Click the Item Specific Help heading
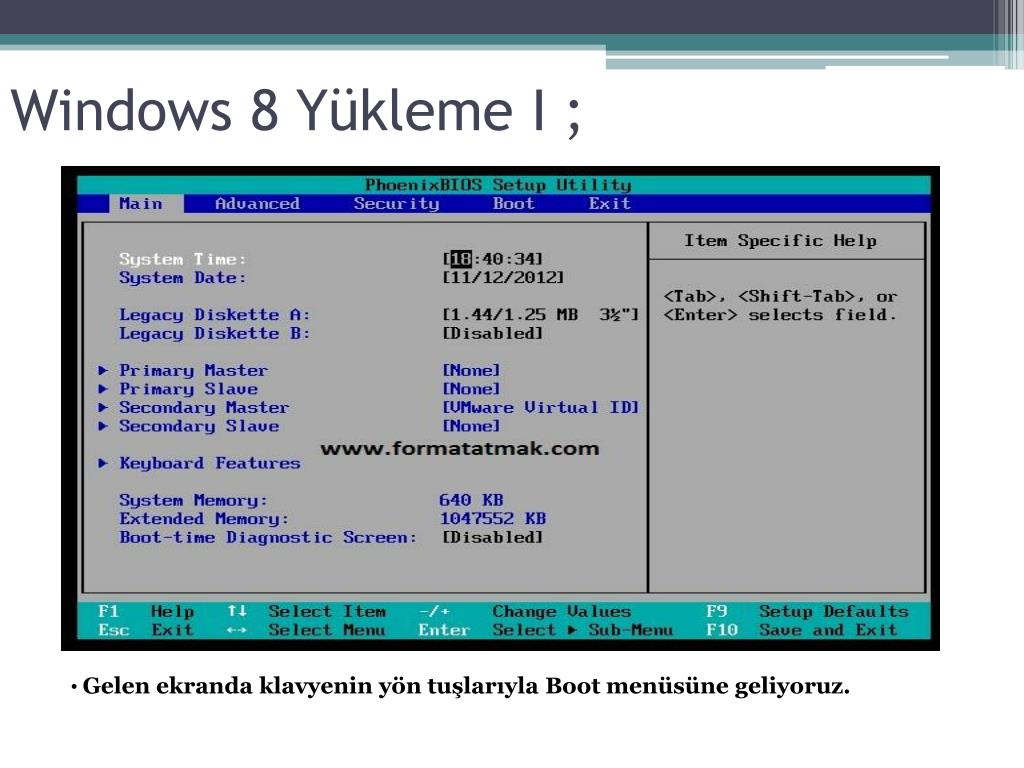The image size is (1024, 768). [x=780, y=241]
